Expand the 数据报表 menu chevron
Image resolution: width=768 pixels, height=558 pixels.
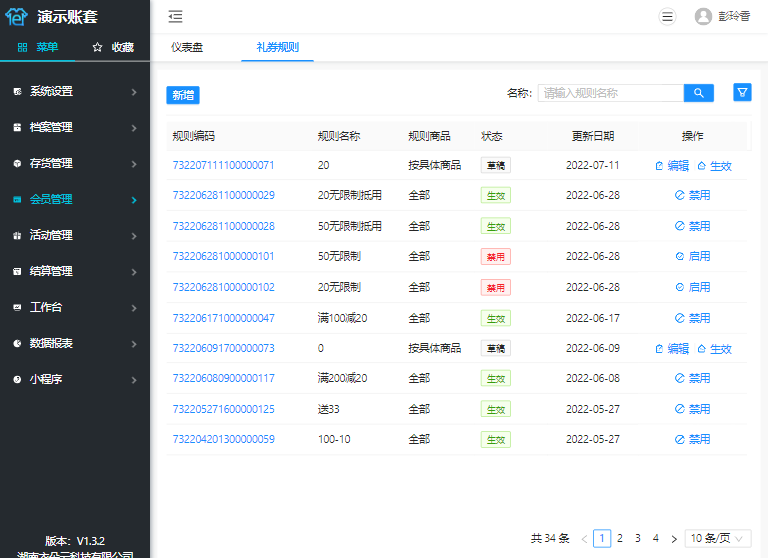134,344
